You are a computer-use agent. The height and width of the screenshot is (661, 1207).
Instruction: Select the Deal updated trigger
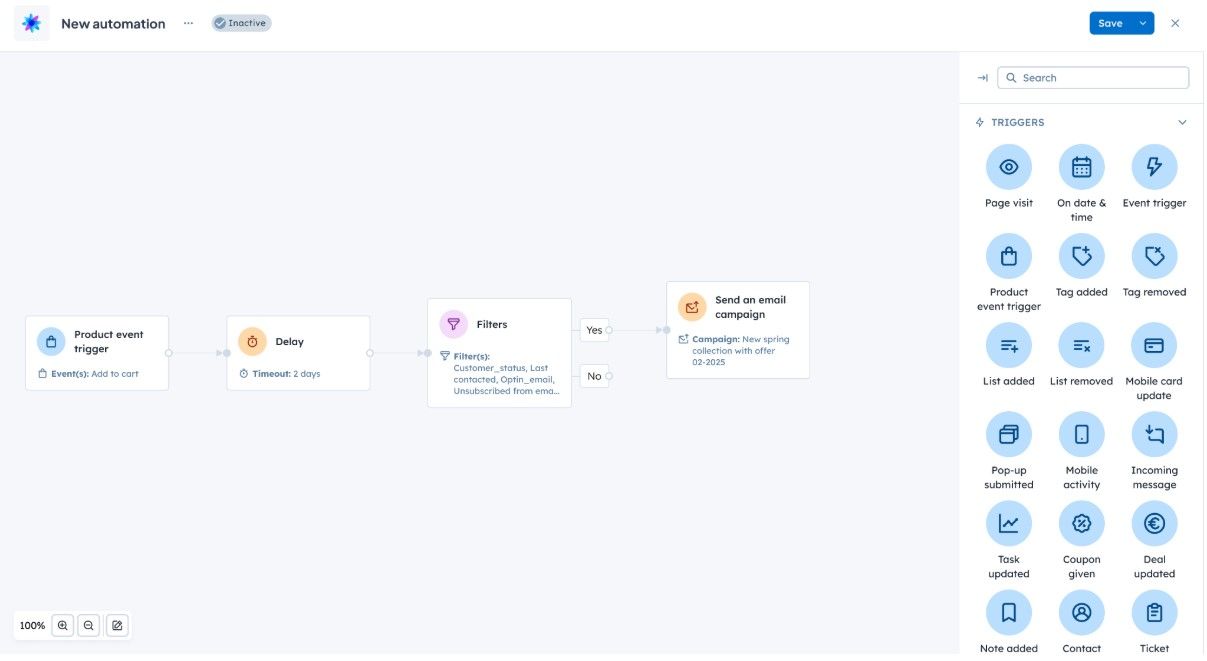click(x=1154, y=523)
